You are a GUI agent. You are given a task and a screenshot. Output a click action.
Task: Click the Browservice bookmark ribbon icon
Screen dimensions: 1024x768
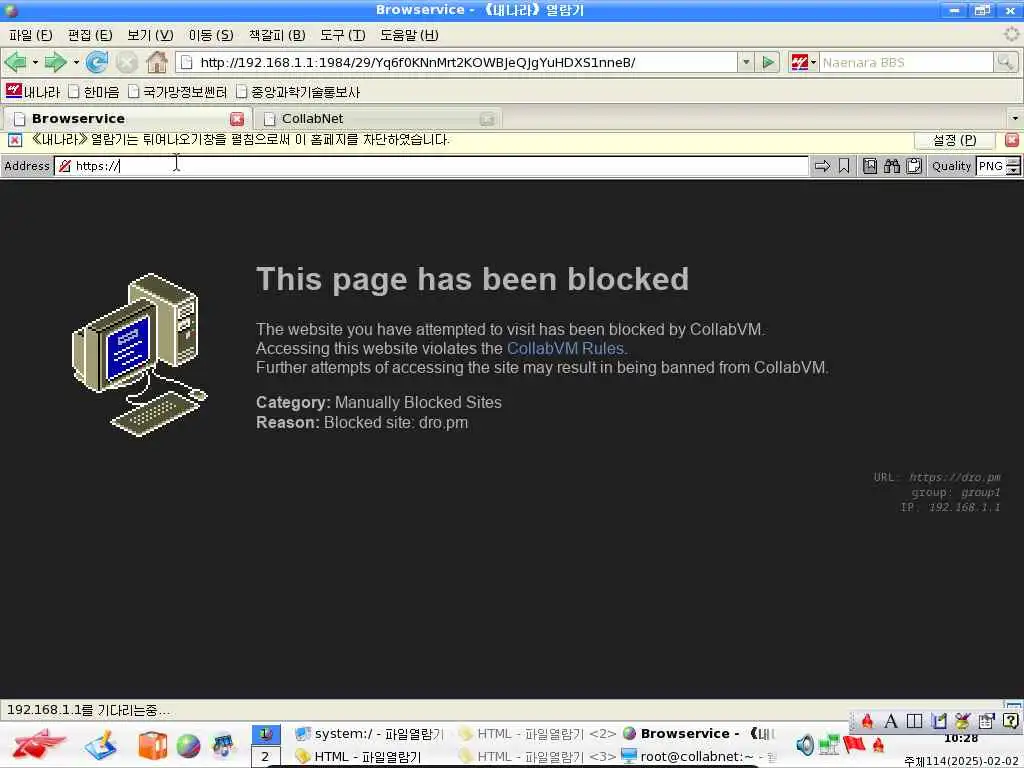point(844,166)
